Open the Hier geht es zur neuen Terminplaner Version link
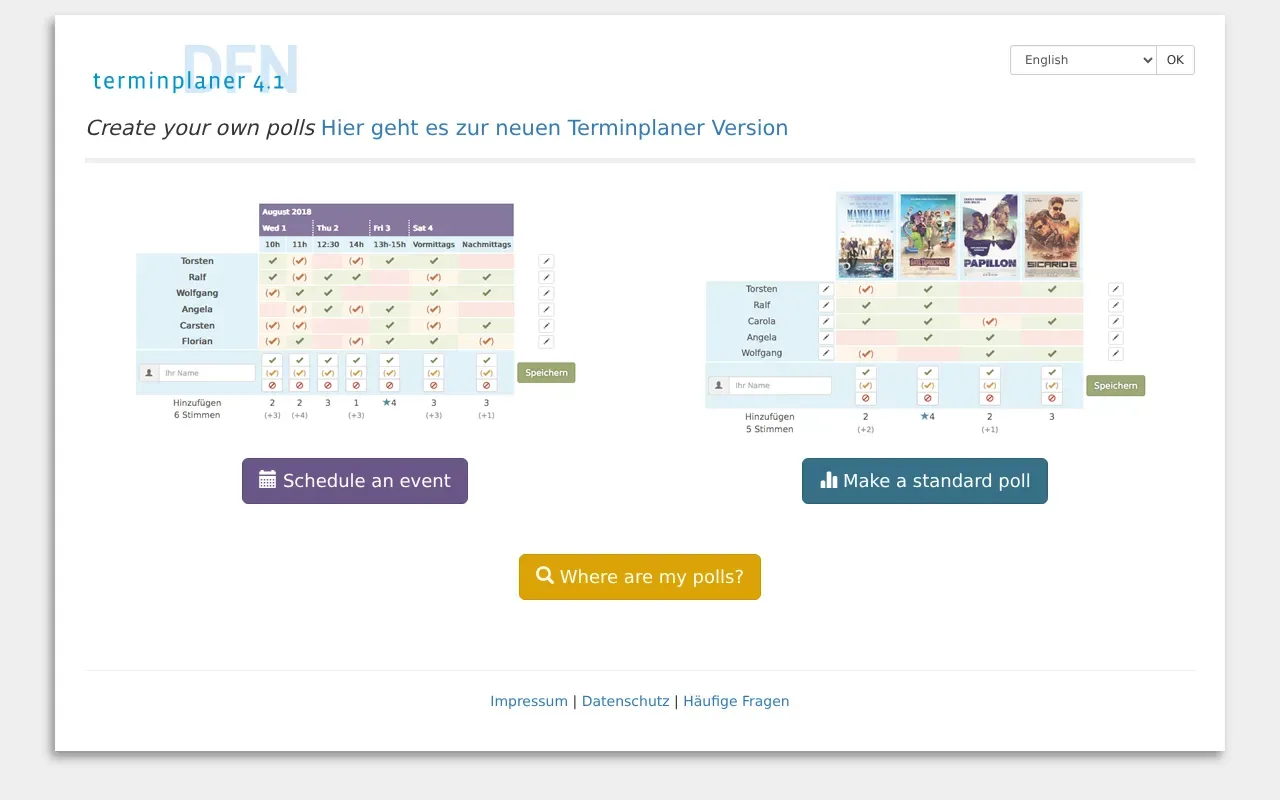The height and width of the screenshot is (800, 1280). tap(554, 128)
